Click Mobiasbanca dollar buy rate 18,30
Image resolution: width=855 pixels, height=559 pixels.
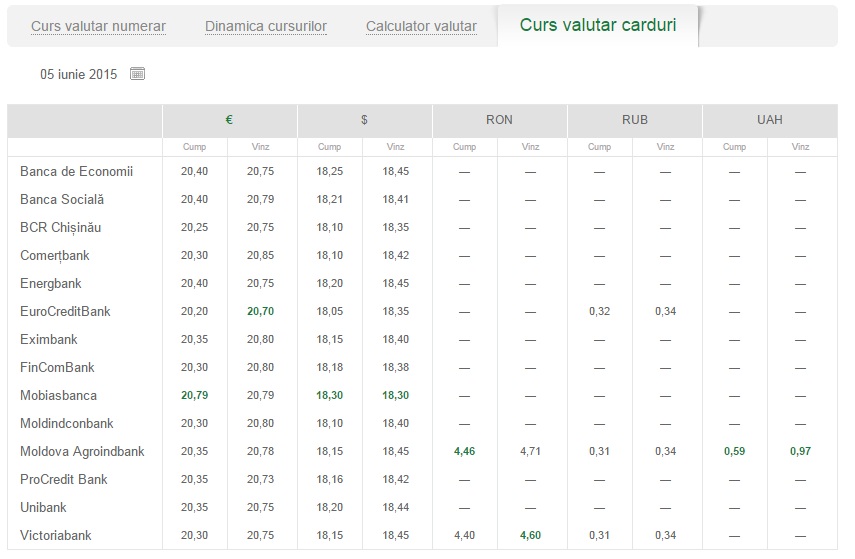(x=329, y=395)
